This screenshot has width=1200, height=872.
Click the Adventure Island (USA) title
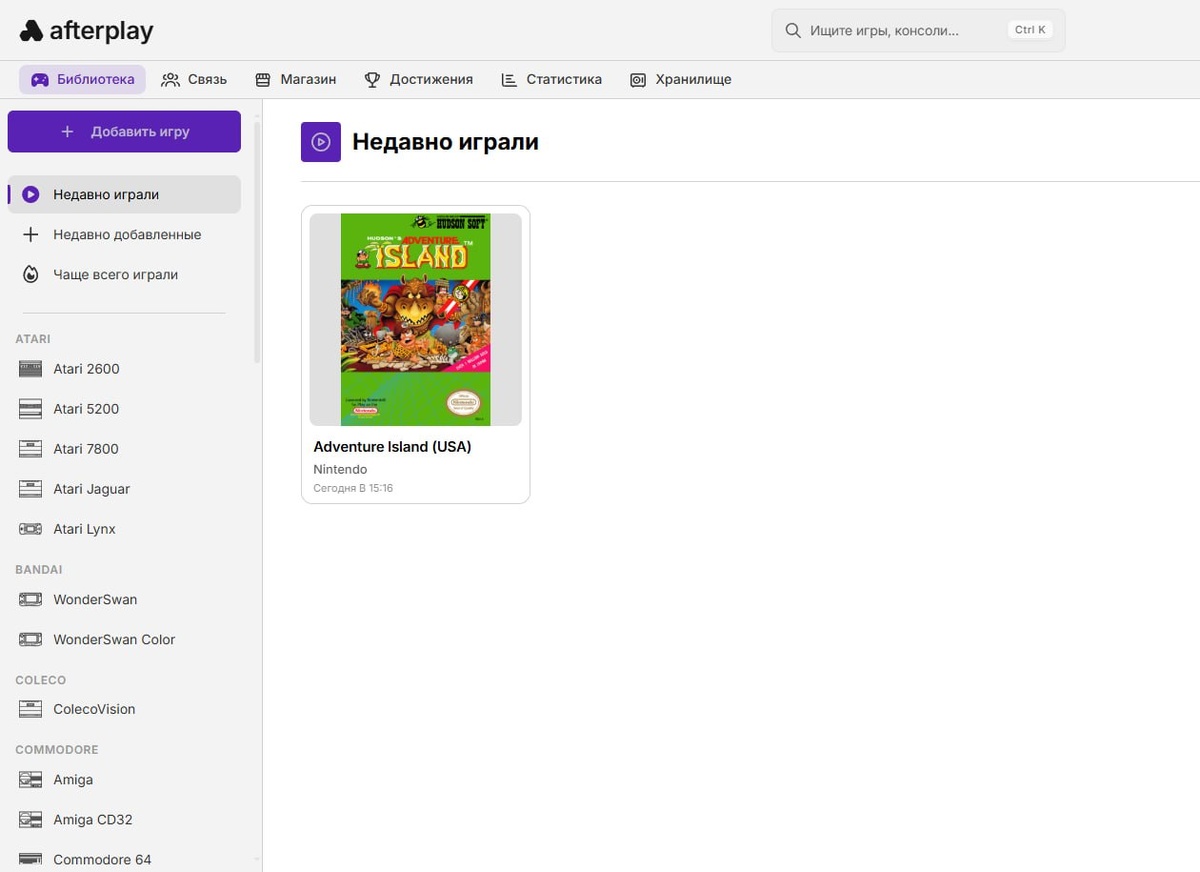[392, 447]
